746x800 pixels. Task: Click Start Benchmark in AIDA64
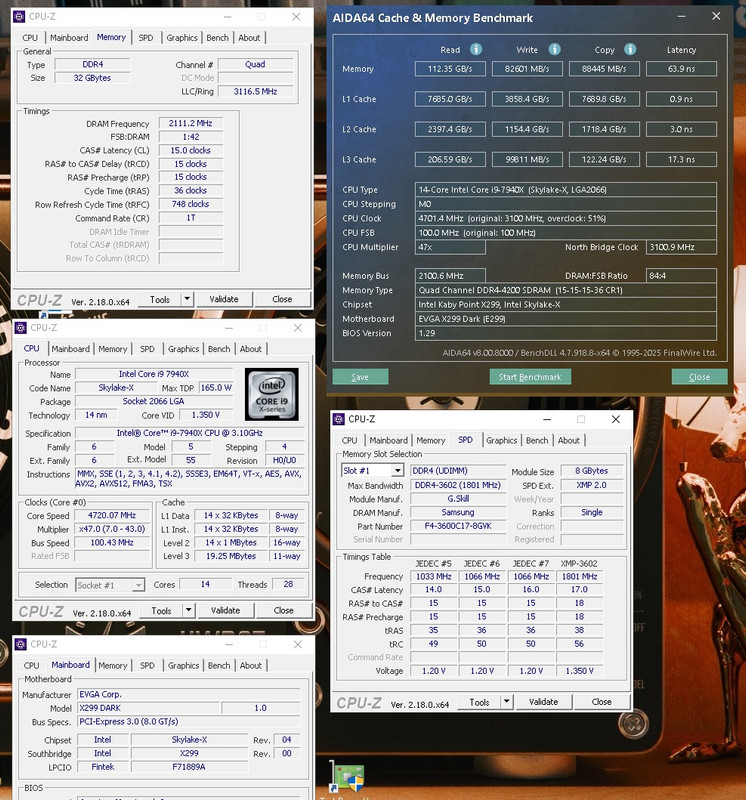pyautogui.click(x=530, y=377)
